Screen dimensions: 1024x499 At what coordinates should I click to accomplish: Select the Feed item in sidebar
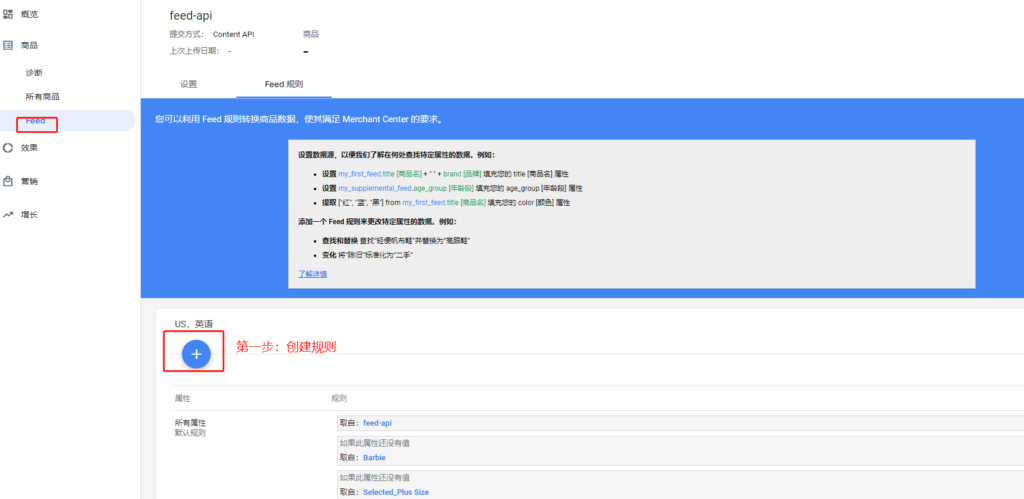pyautogui.click(x=36, y=121)
